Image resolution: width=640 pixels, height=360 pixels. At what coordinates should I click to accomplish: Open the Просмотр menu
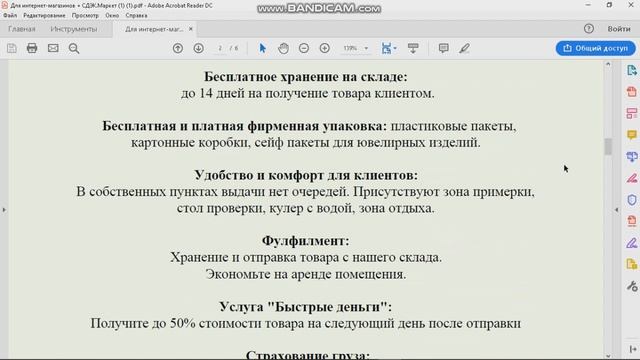coord(85,16)
